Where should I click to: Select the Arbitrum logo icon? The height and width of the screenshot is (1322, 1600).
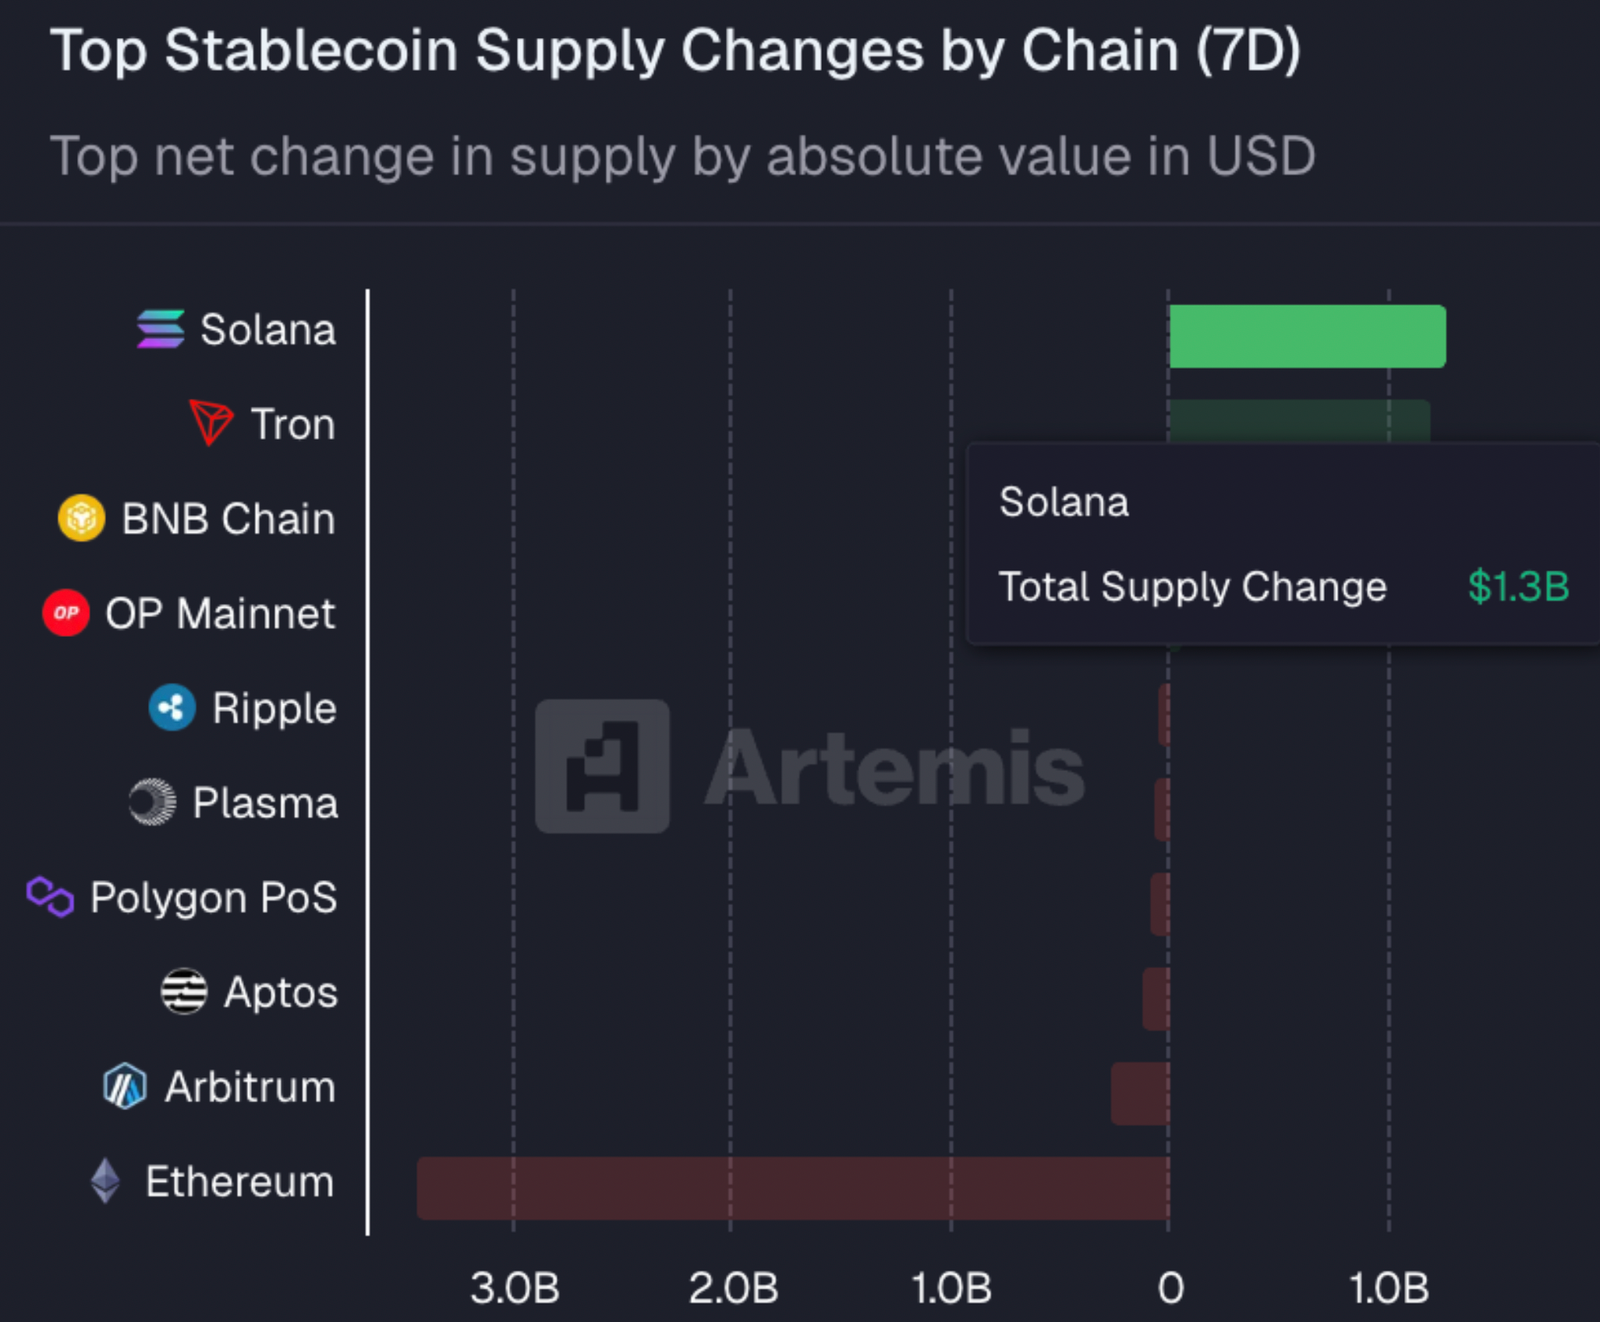pyautogui.click(x=125, y=1086)
